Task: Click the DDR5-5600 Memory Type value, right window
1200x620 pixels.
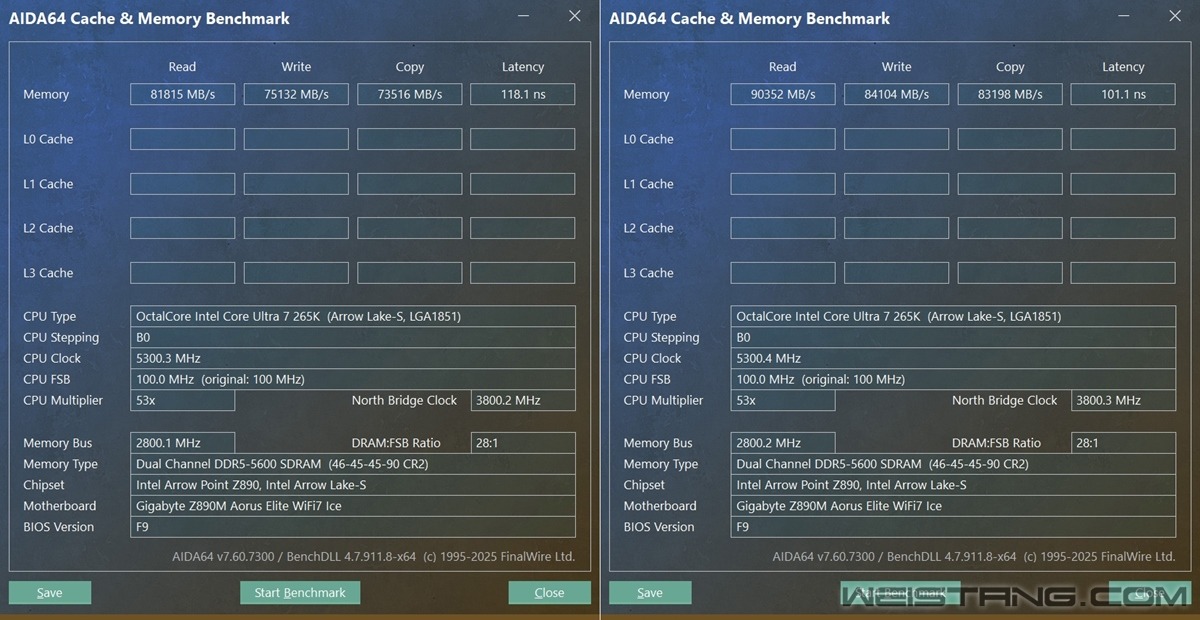Action: pos(953,464)
